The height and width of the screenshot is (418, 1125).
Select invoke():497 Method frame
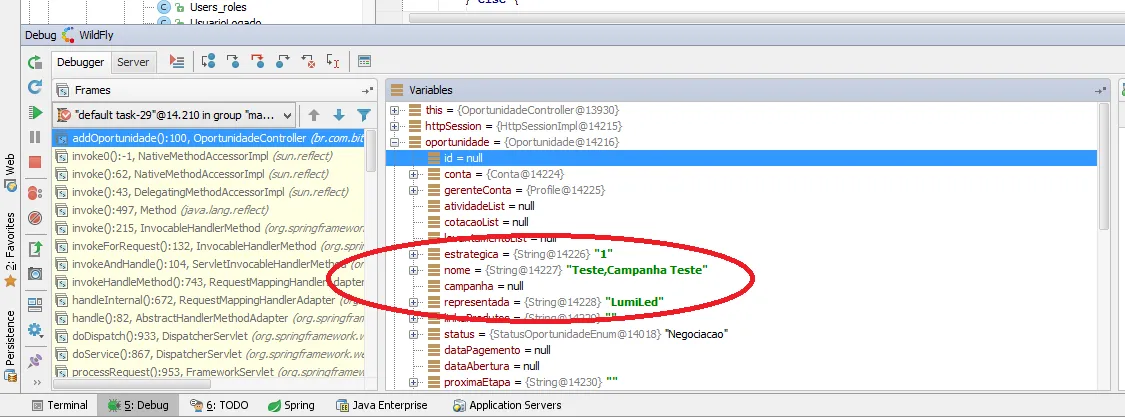point(210,210)
